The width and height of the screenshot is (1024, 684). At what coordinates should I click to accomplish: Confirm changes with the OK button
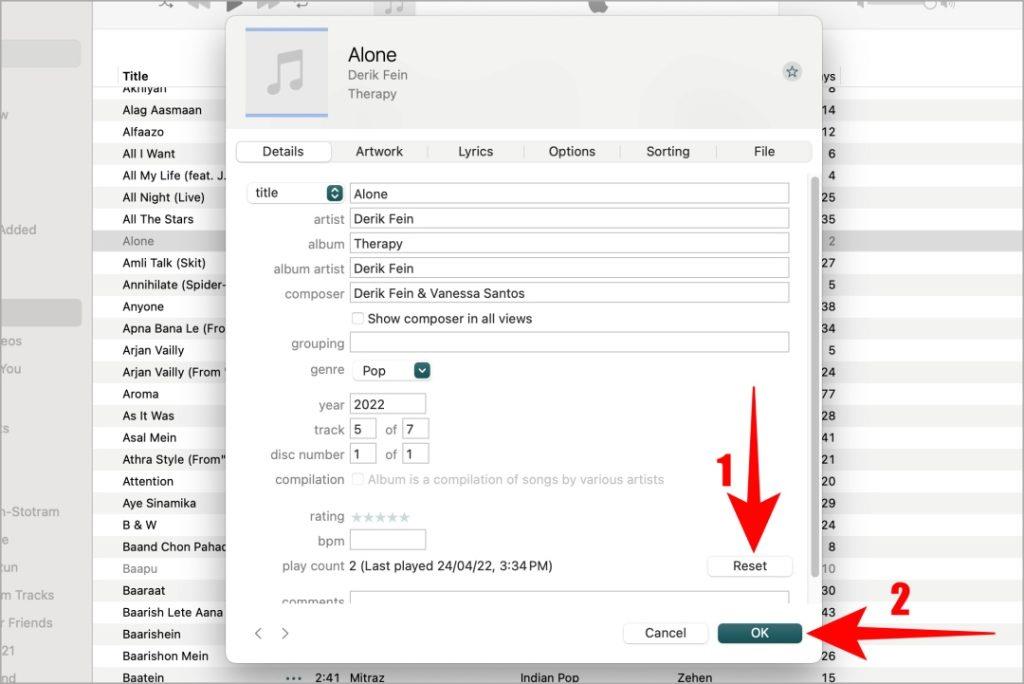[x=760, y=633]
